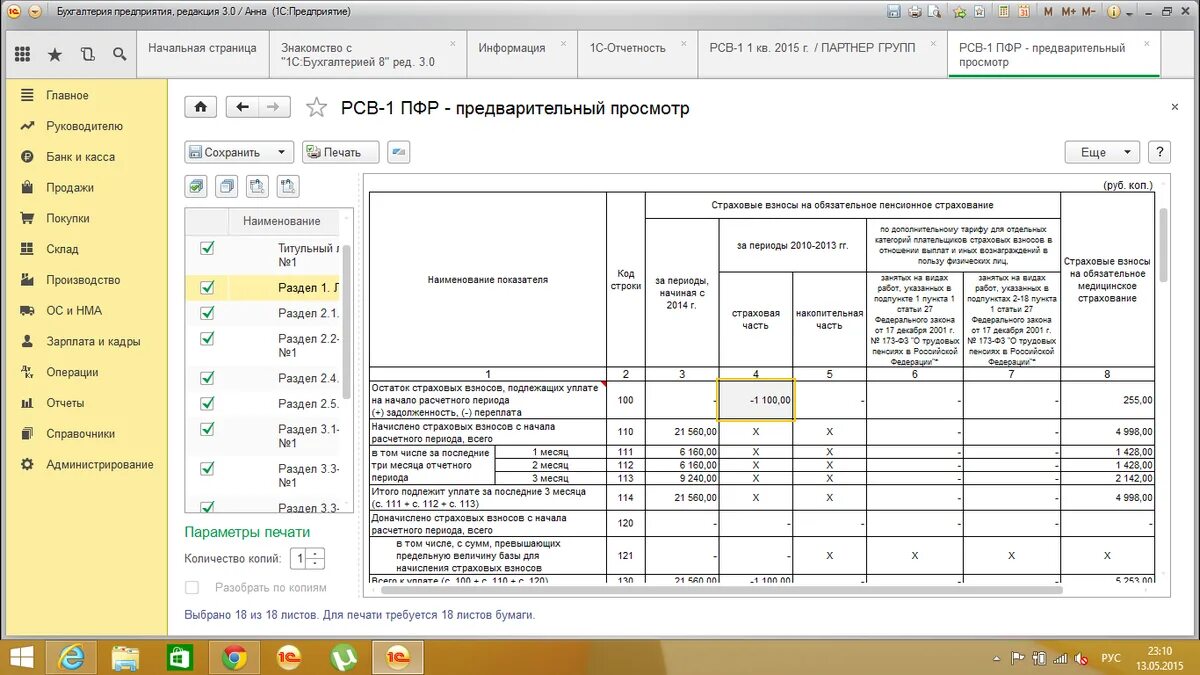The width and height of the screenshot is (1200, 675).
Task: Go to home page button
Action: coord(201,107)
